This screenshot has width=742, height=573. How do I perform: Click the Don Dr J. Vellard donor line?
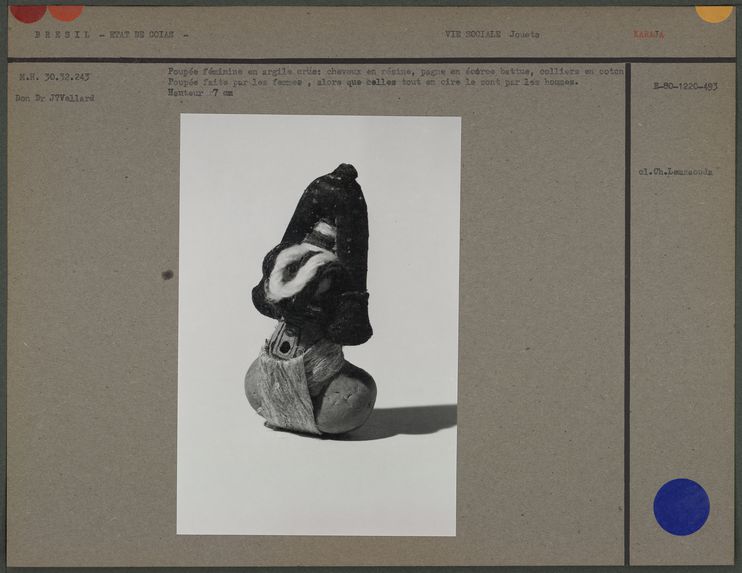coord(54,98)
